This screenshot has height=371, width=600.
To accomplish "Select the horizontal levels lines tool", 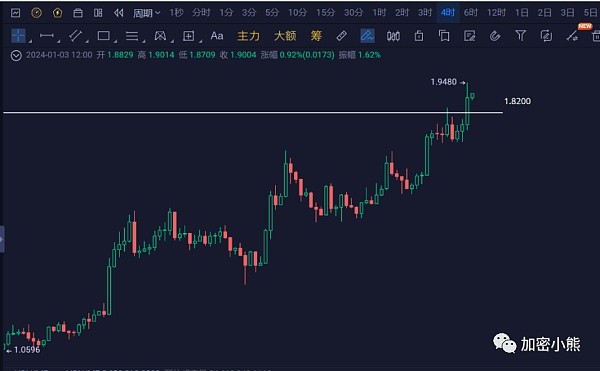I will [x=132, y=36].
